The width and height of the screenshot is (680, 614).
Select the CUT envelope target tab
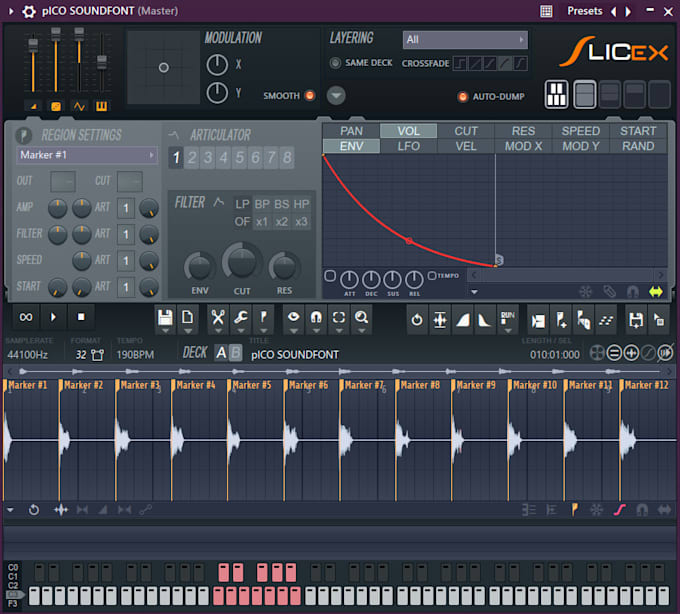point(466,131)
